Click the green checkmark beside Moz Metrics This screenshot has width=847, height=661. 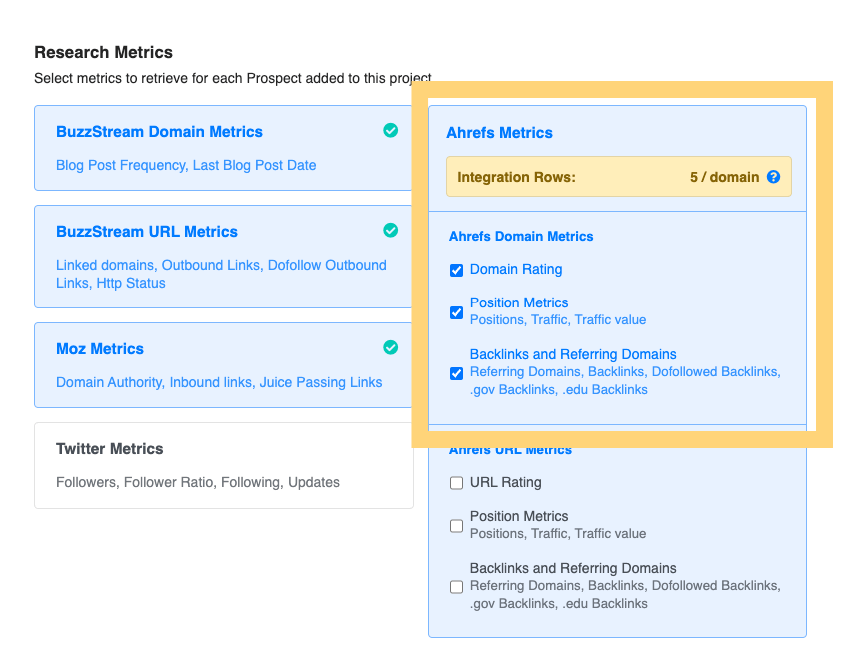point(391,347)
